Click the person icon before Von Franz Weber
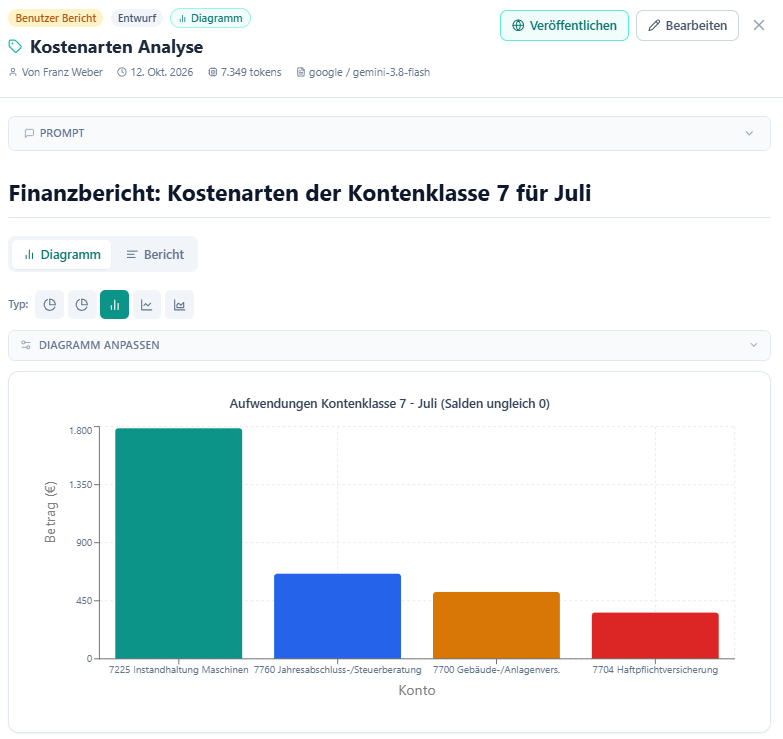Screen dimensions: 783x739 tap(13, 72)
